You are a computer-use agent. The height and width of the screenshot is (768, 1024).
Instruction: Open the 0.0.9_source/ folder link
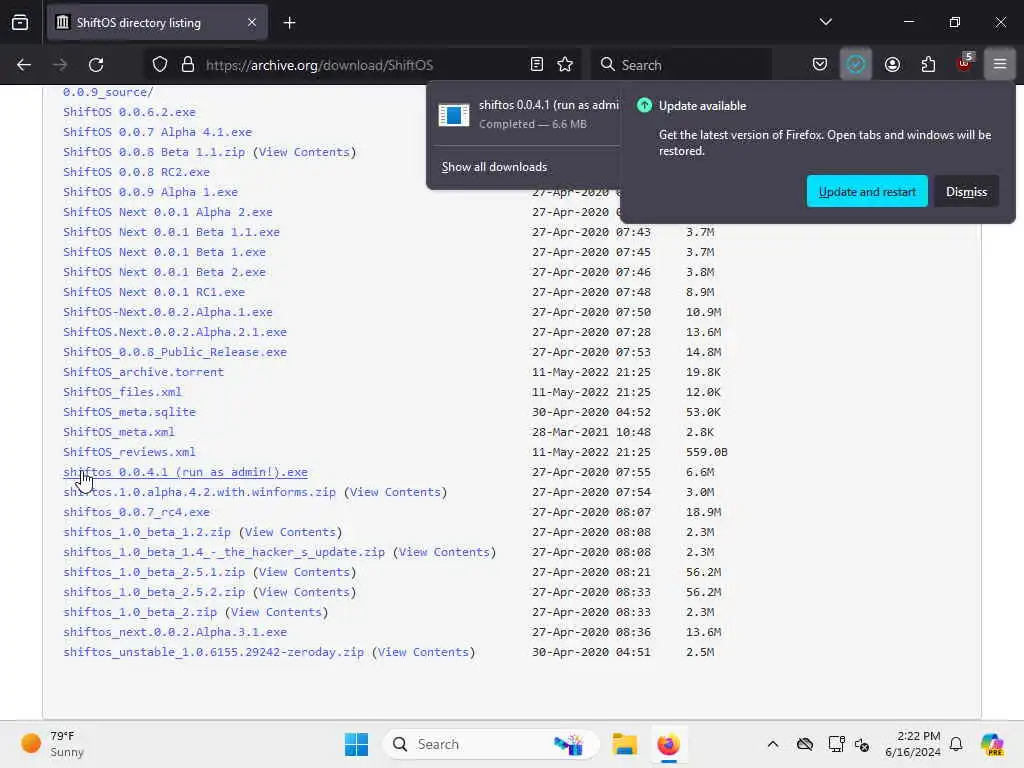(x=108, y=92)
